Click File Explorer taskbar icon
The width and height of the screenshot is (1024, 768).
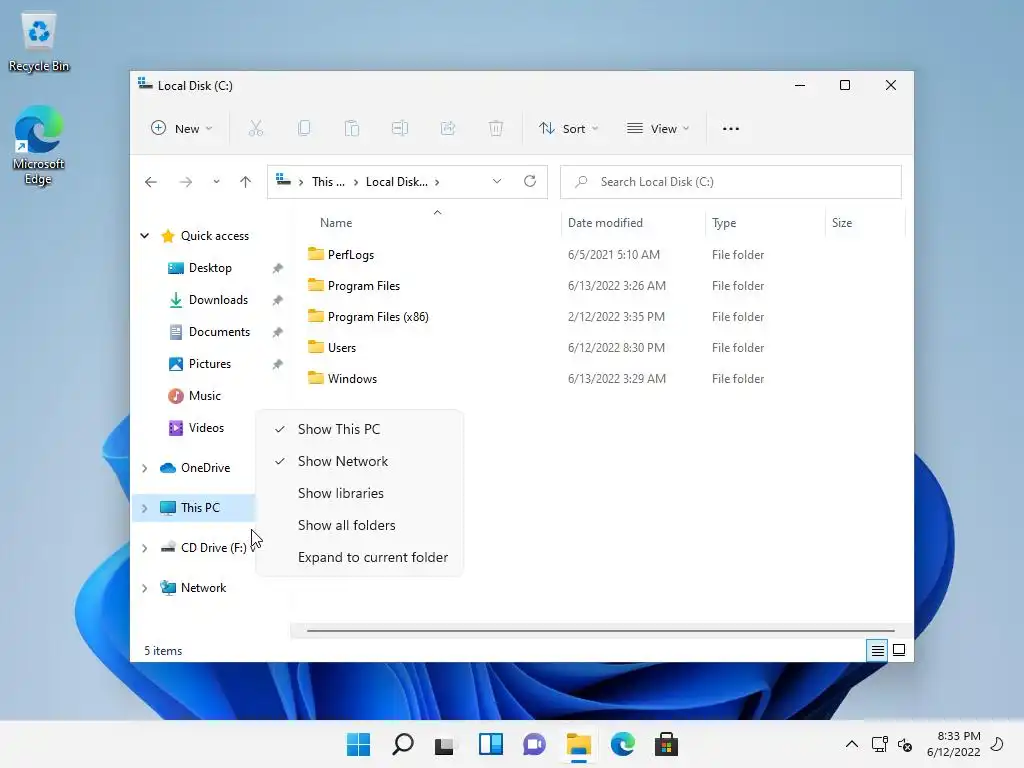pos(579,744)
